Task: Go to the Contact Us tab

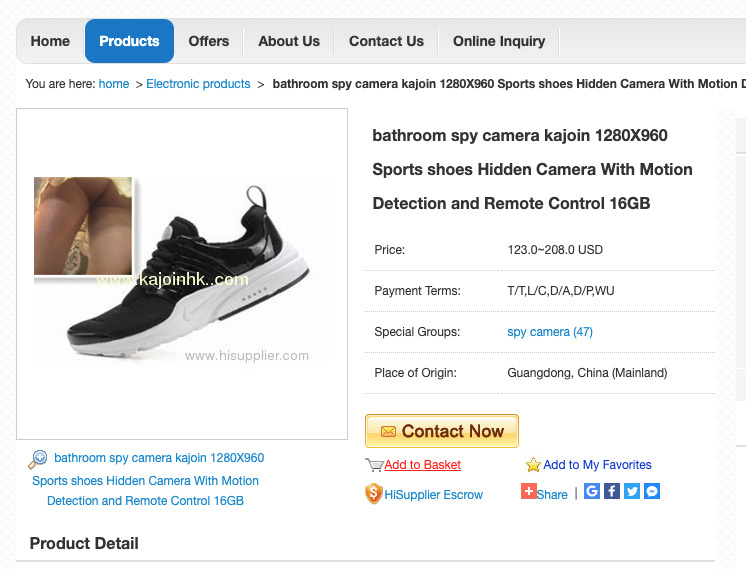Action: point(386,41)
